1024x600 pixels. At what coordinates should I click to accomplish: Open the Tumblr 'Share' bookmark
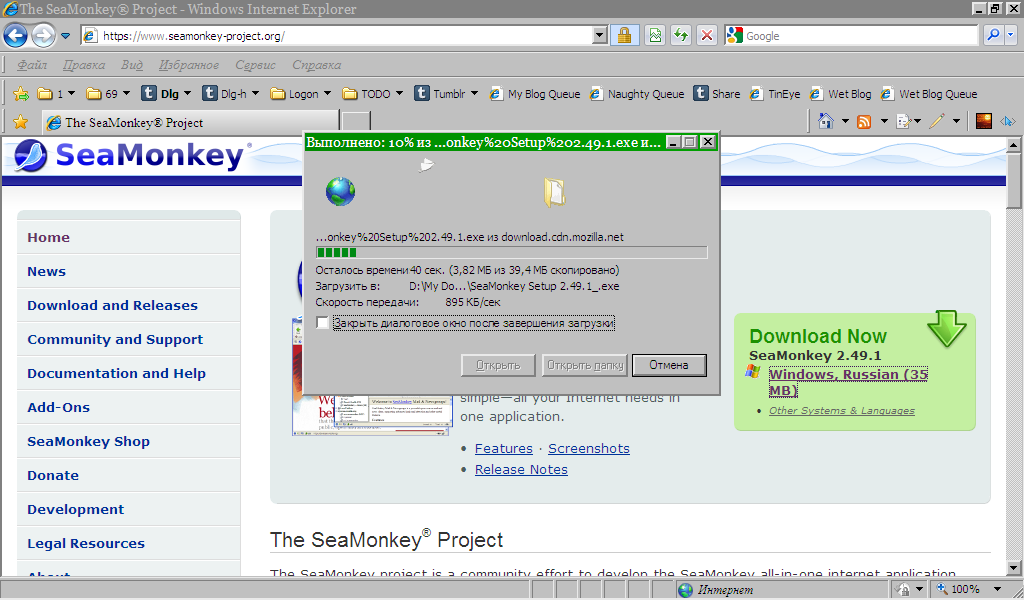(x=717, y=94)
